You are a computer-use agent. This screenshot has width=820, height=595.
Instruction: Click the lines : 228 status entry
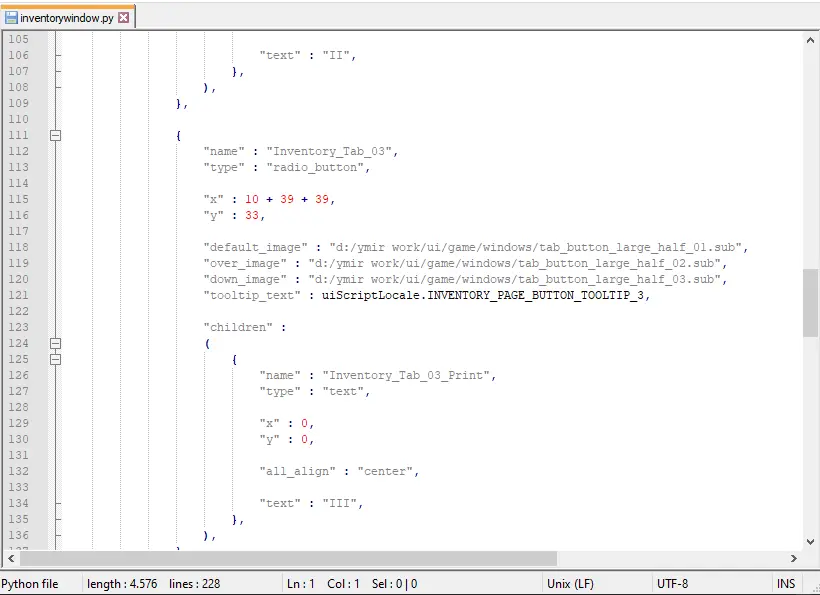[x=195, y=583]
